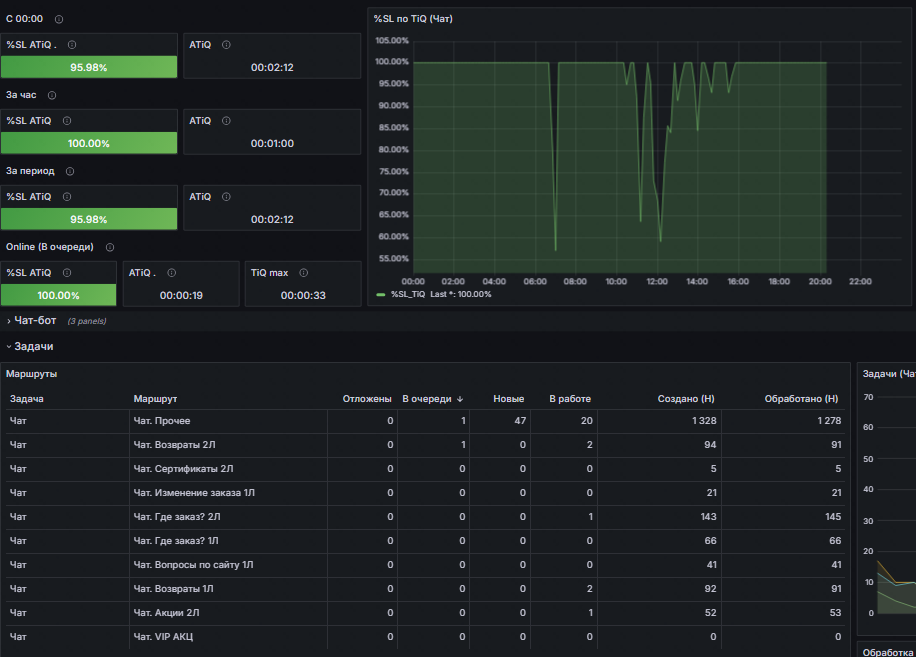The width and height of the screenshot is (916, 657).
Task: Click info icon on ATiQ 00:01:00 panel
Action: point(227,121)
